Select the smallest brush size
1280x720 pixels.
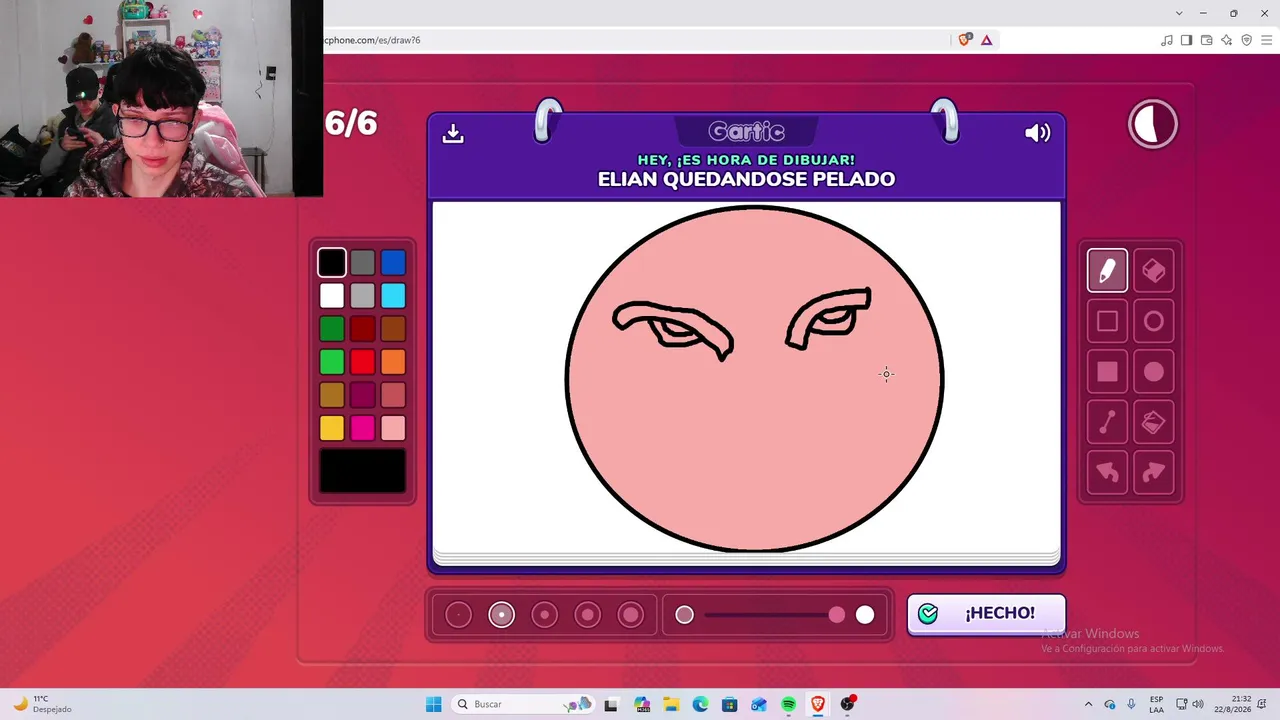(x=458, y=615)
